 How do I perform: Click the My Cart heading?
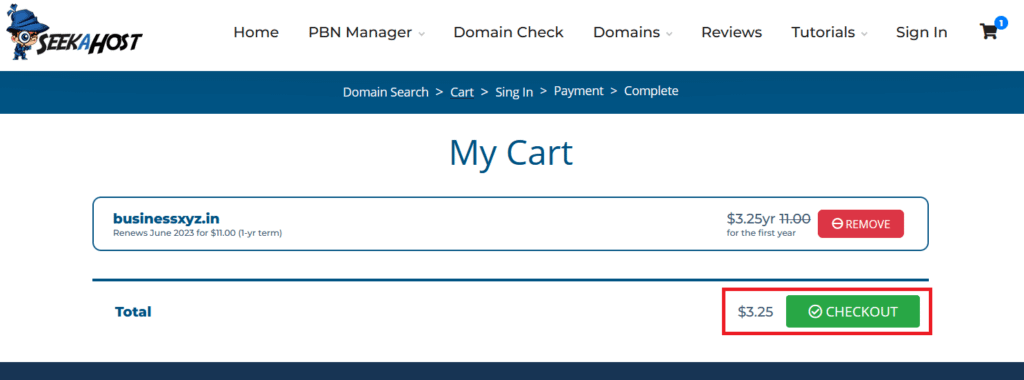point(511,153)
